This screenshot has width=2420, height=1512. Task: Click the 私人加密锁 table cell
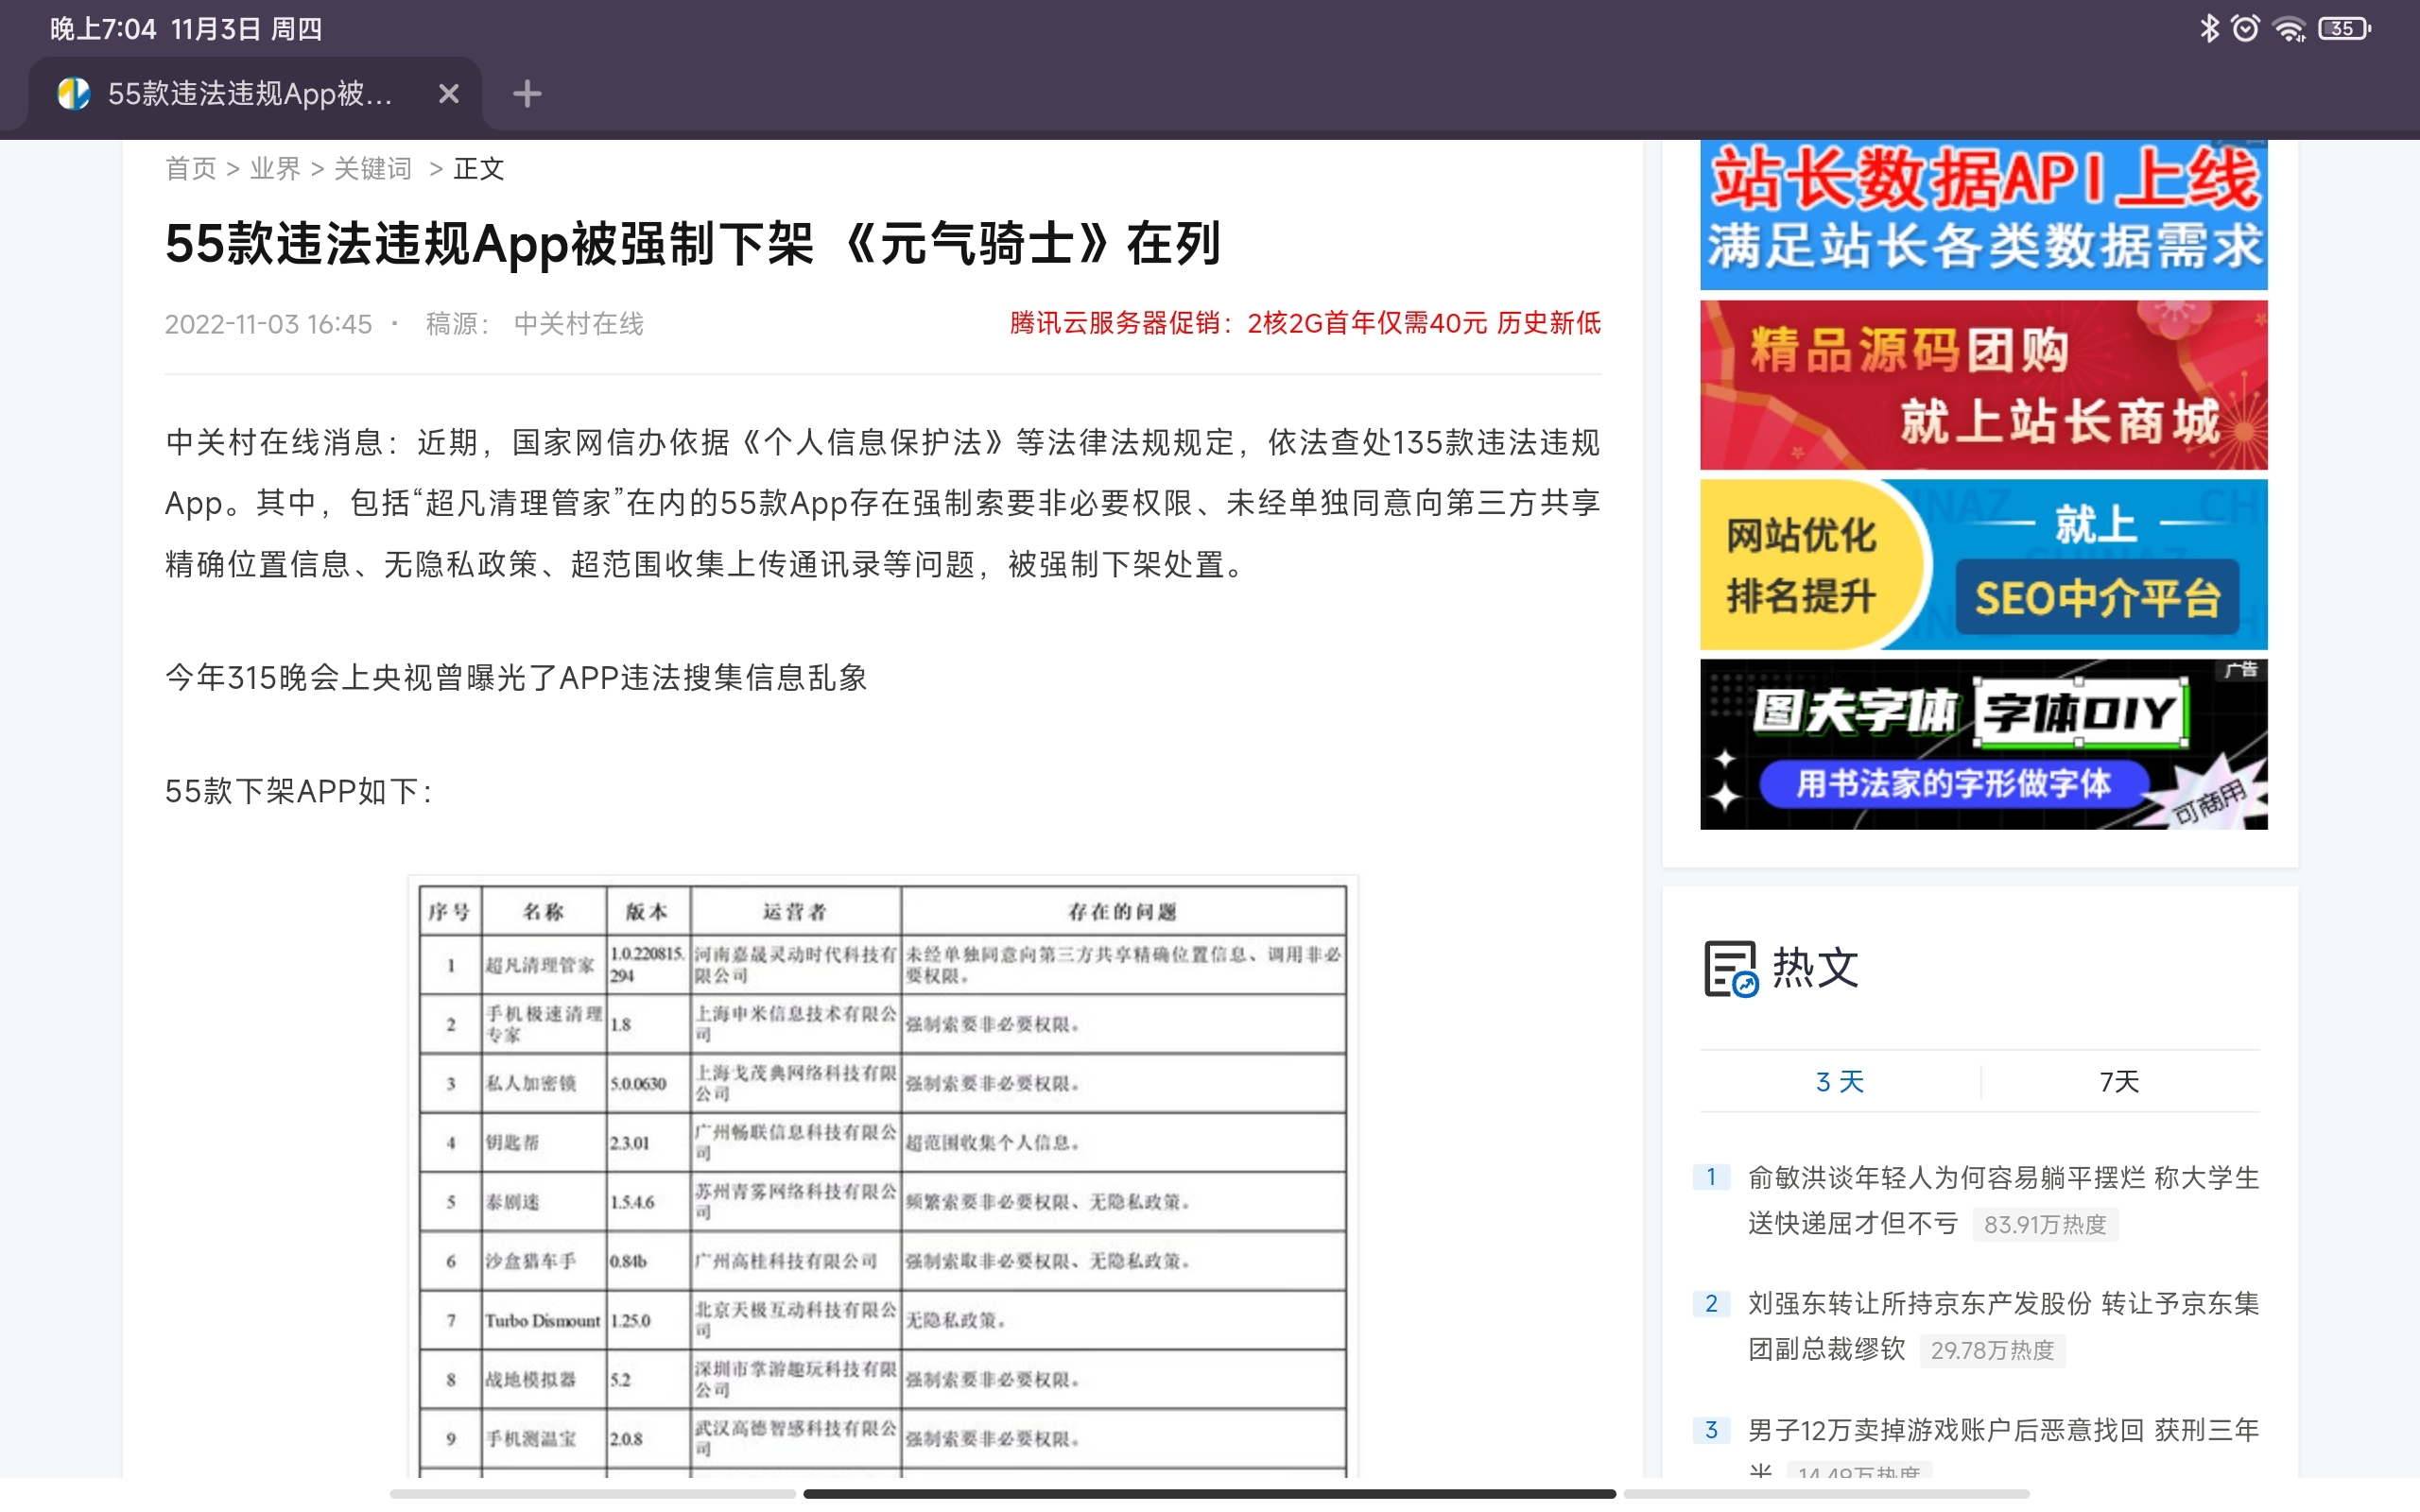coord(543,1083)
